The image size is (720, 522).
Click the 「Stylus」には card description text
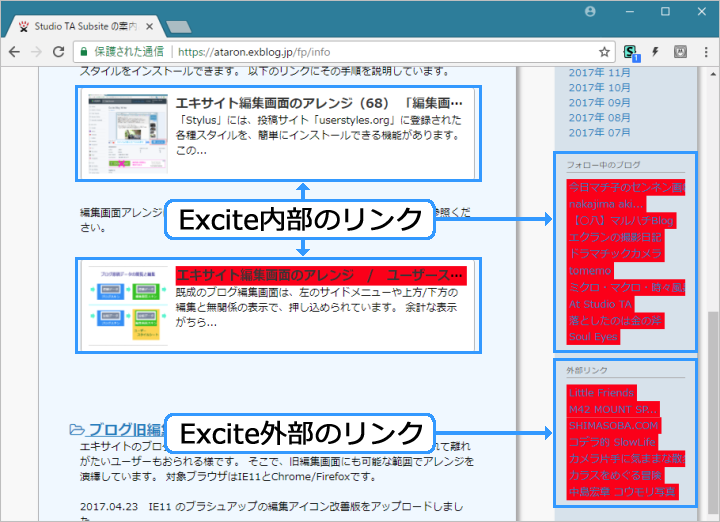click(319, 135)
